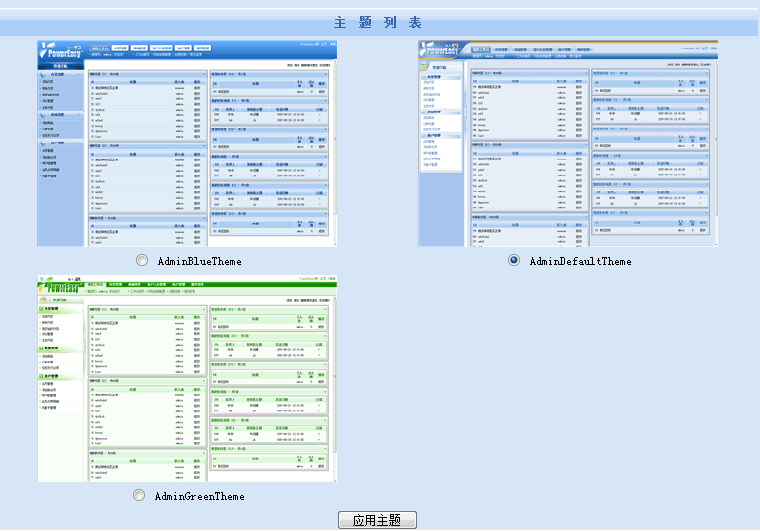Click the AdminGreenTheme text label
The width and height of the screenshot is (760, 531).
(x=199, y=496)
